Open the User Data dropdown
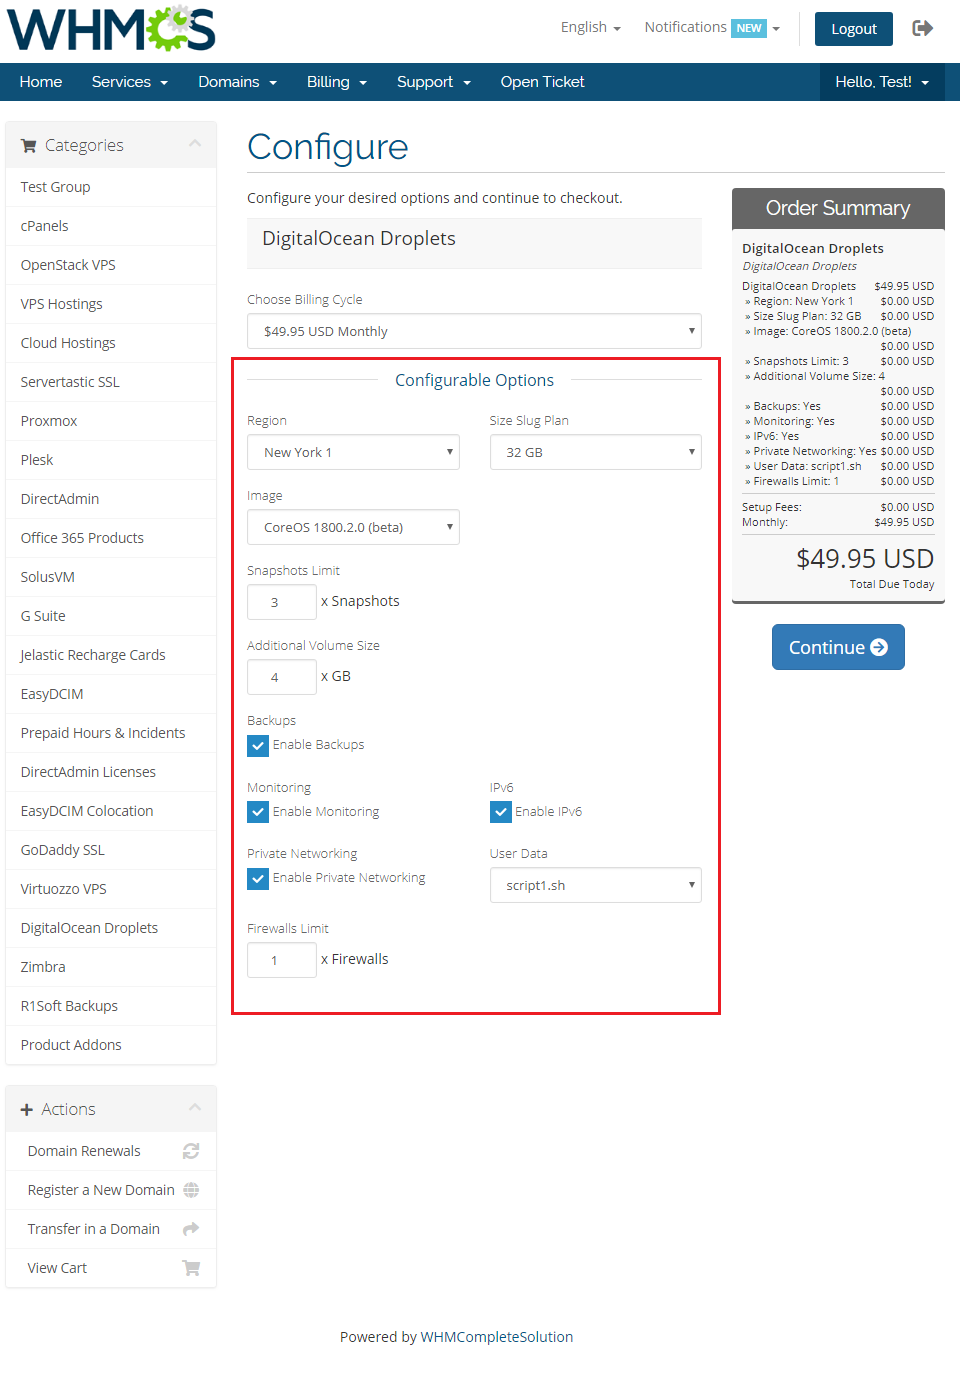960x1377 pixels. 596,885
